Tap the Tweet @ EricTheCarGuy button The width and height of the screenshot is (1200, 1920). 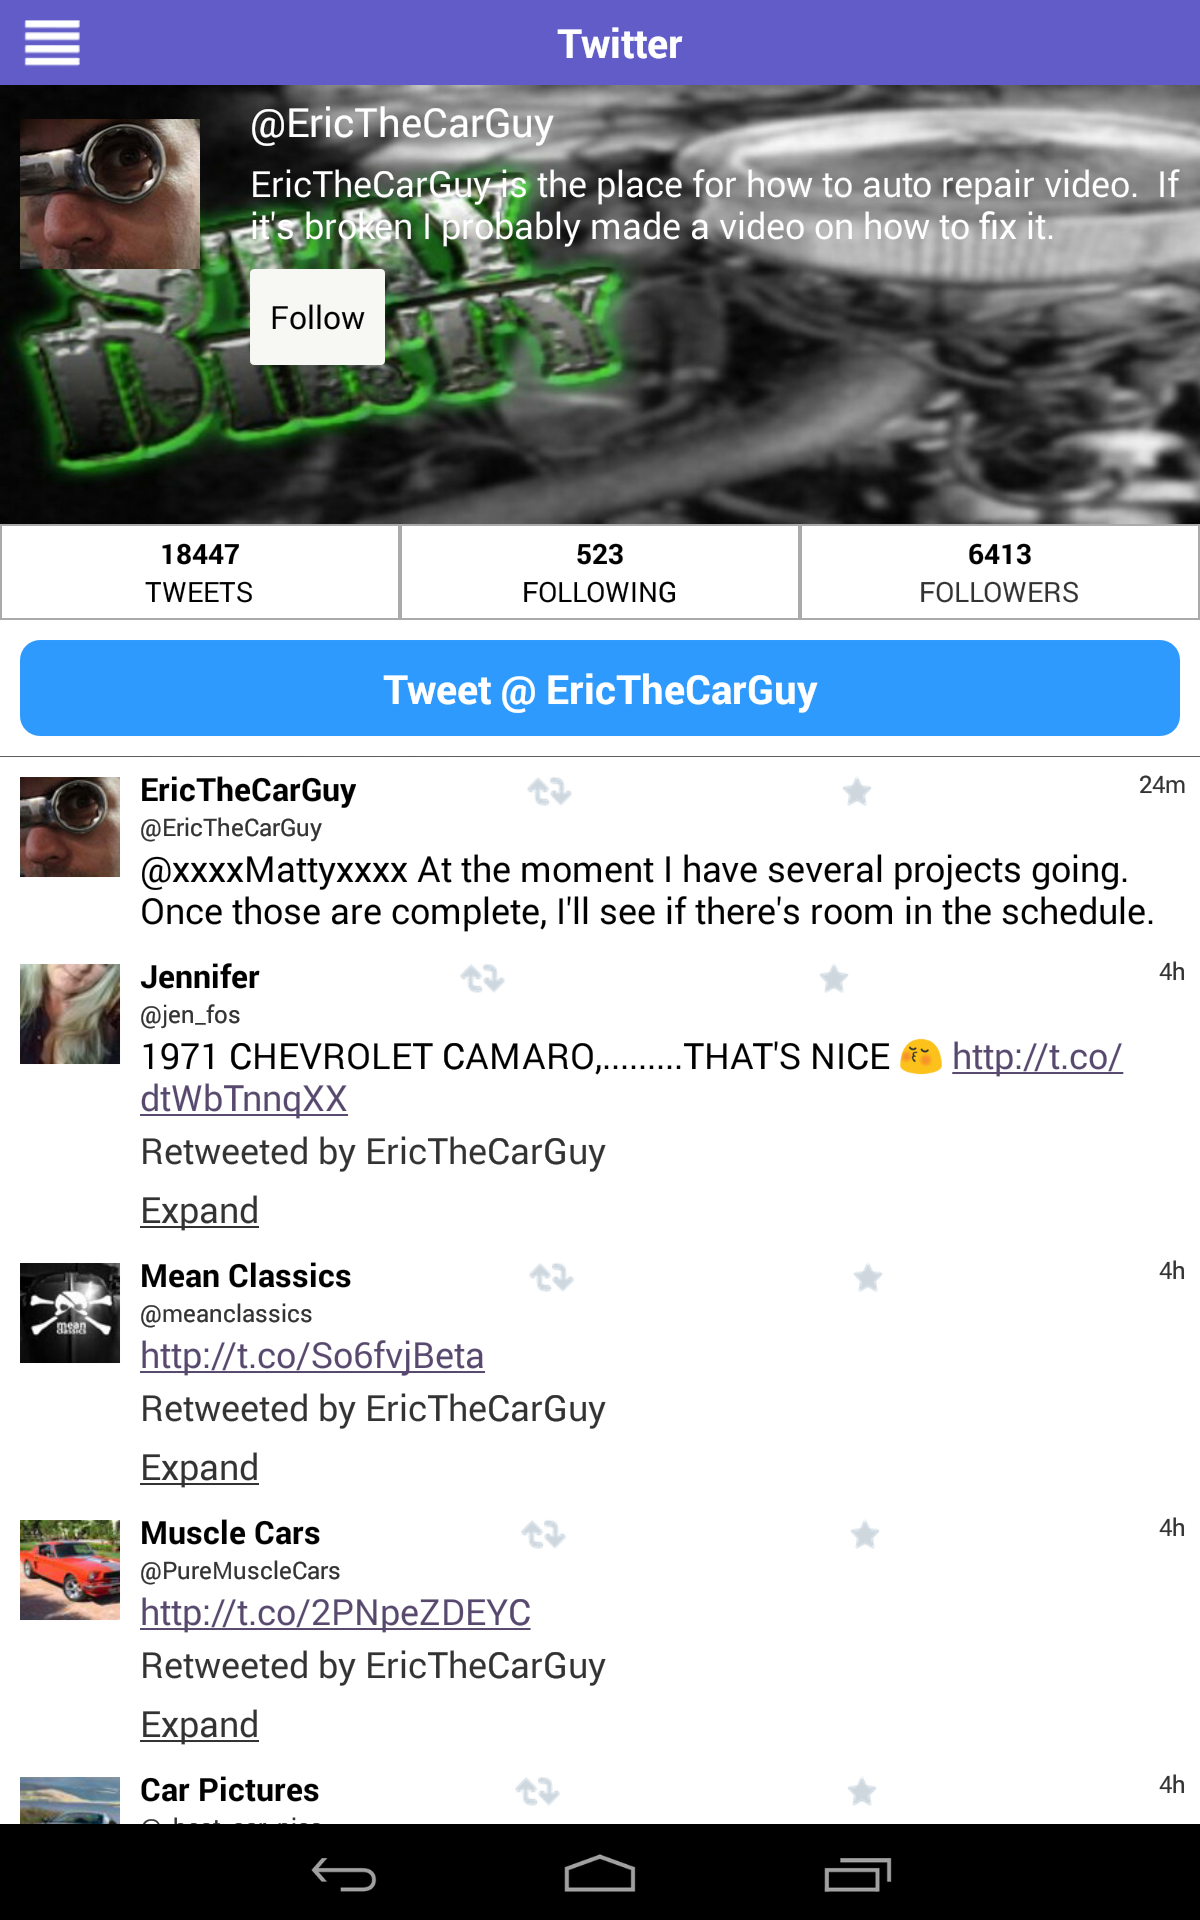pyautogui.click(x=600, y=689)
